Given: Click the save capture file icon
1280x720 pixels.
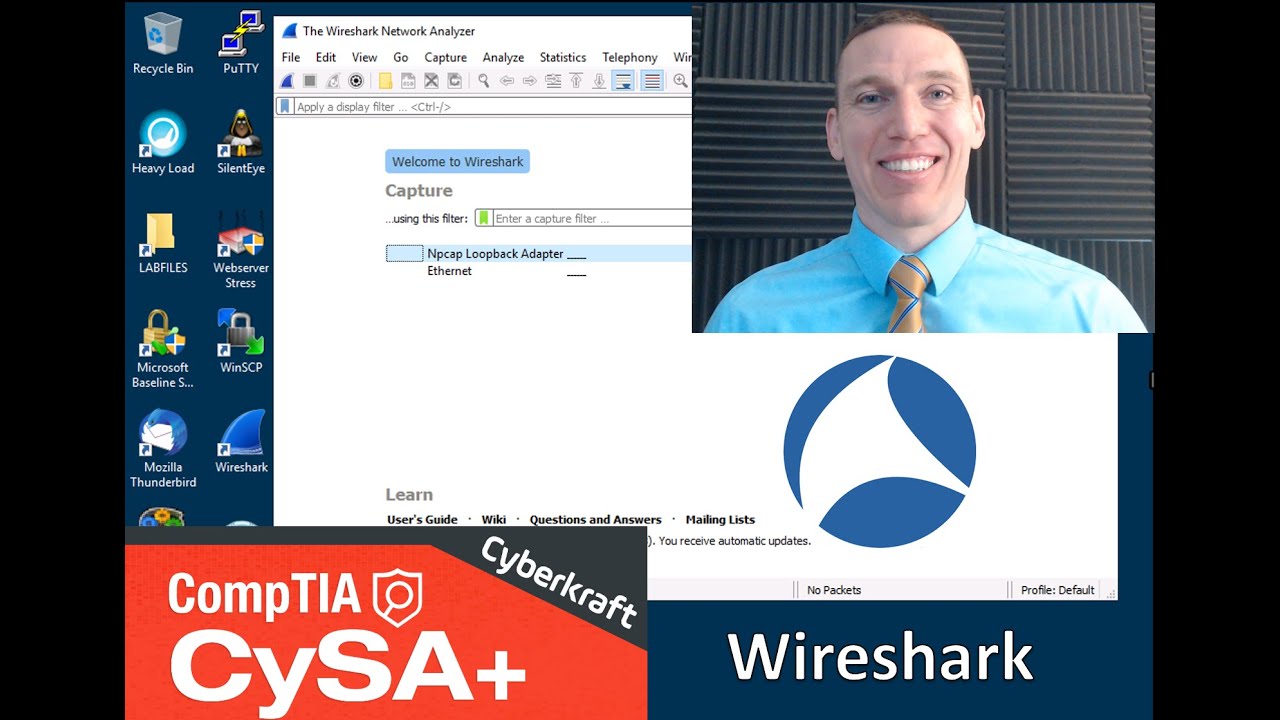Looking at the screenshot, I should [x=408, y=81].
